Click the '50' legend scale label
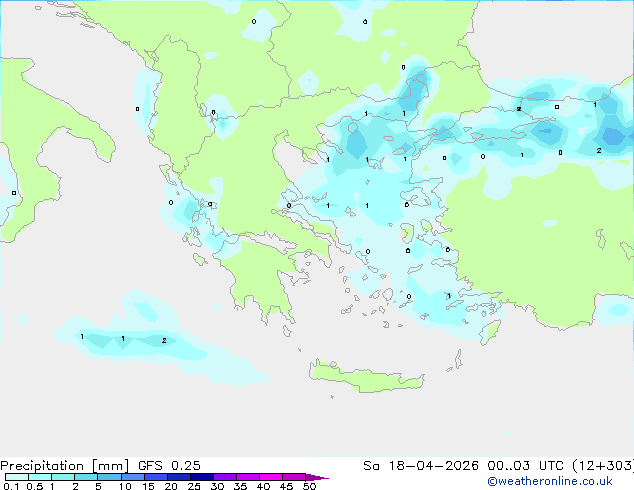634x490 pixels. point(309,486)
